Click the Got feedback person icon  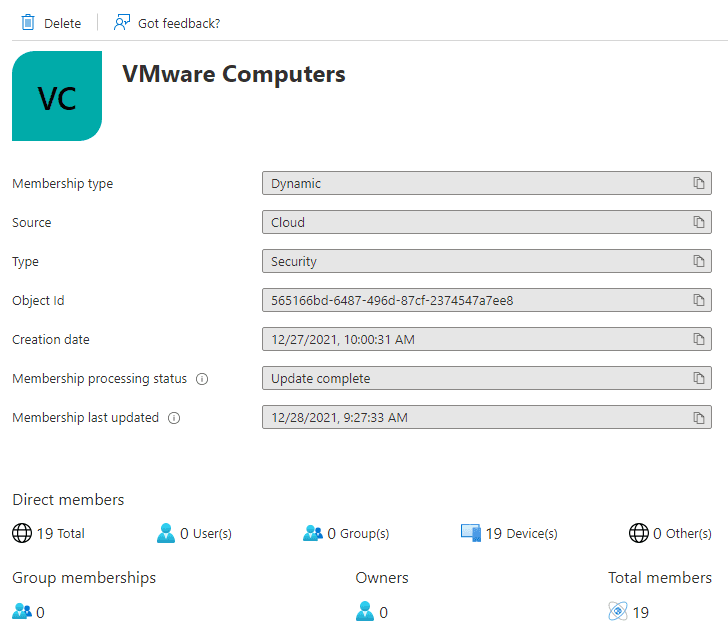(x=122, y=22)
